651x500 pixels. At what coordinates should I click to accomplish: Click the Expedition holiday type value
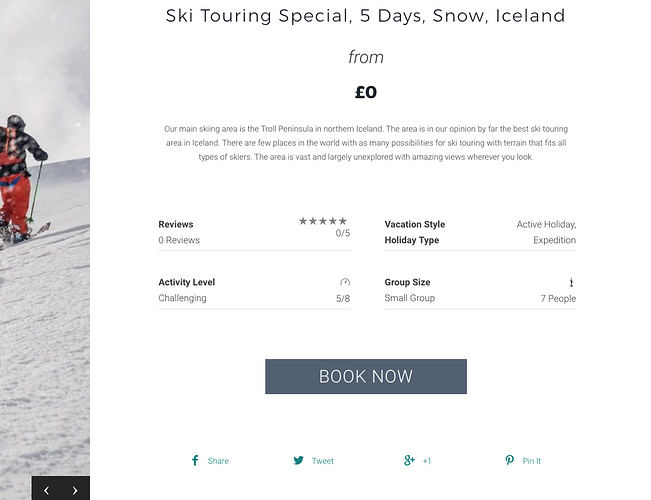click(x=554, y=240)
